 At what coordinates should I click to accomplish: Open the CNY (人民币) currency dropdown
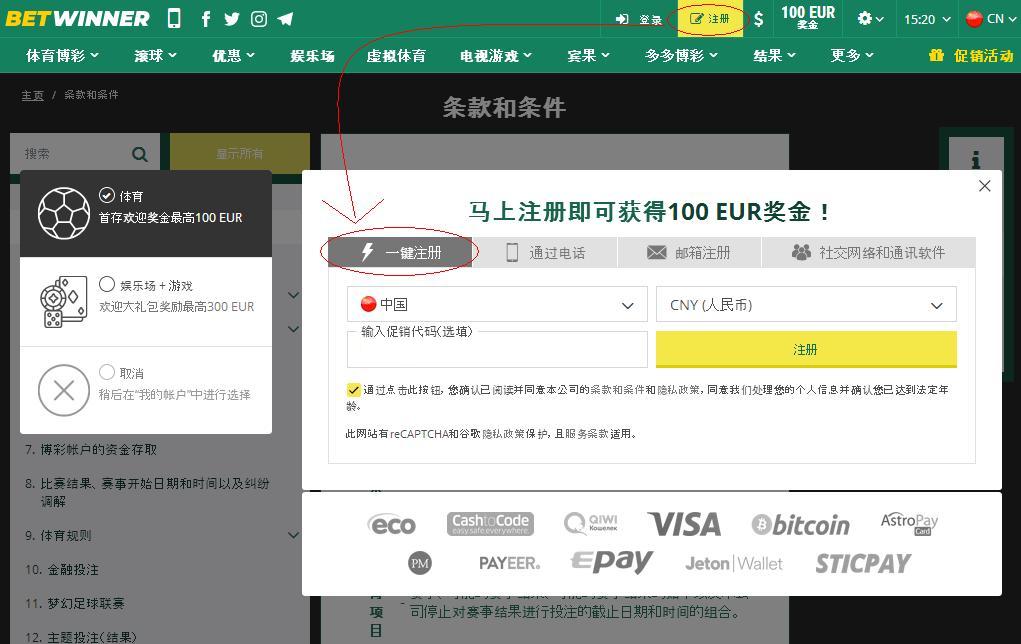point(806,304)
